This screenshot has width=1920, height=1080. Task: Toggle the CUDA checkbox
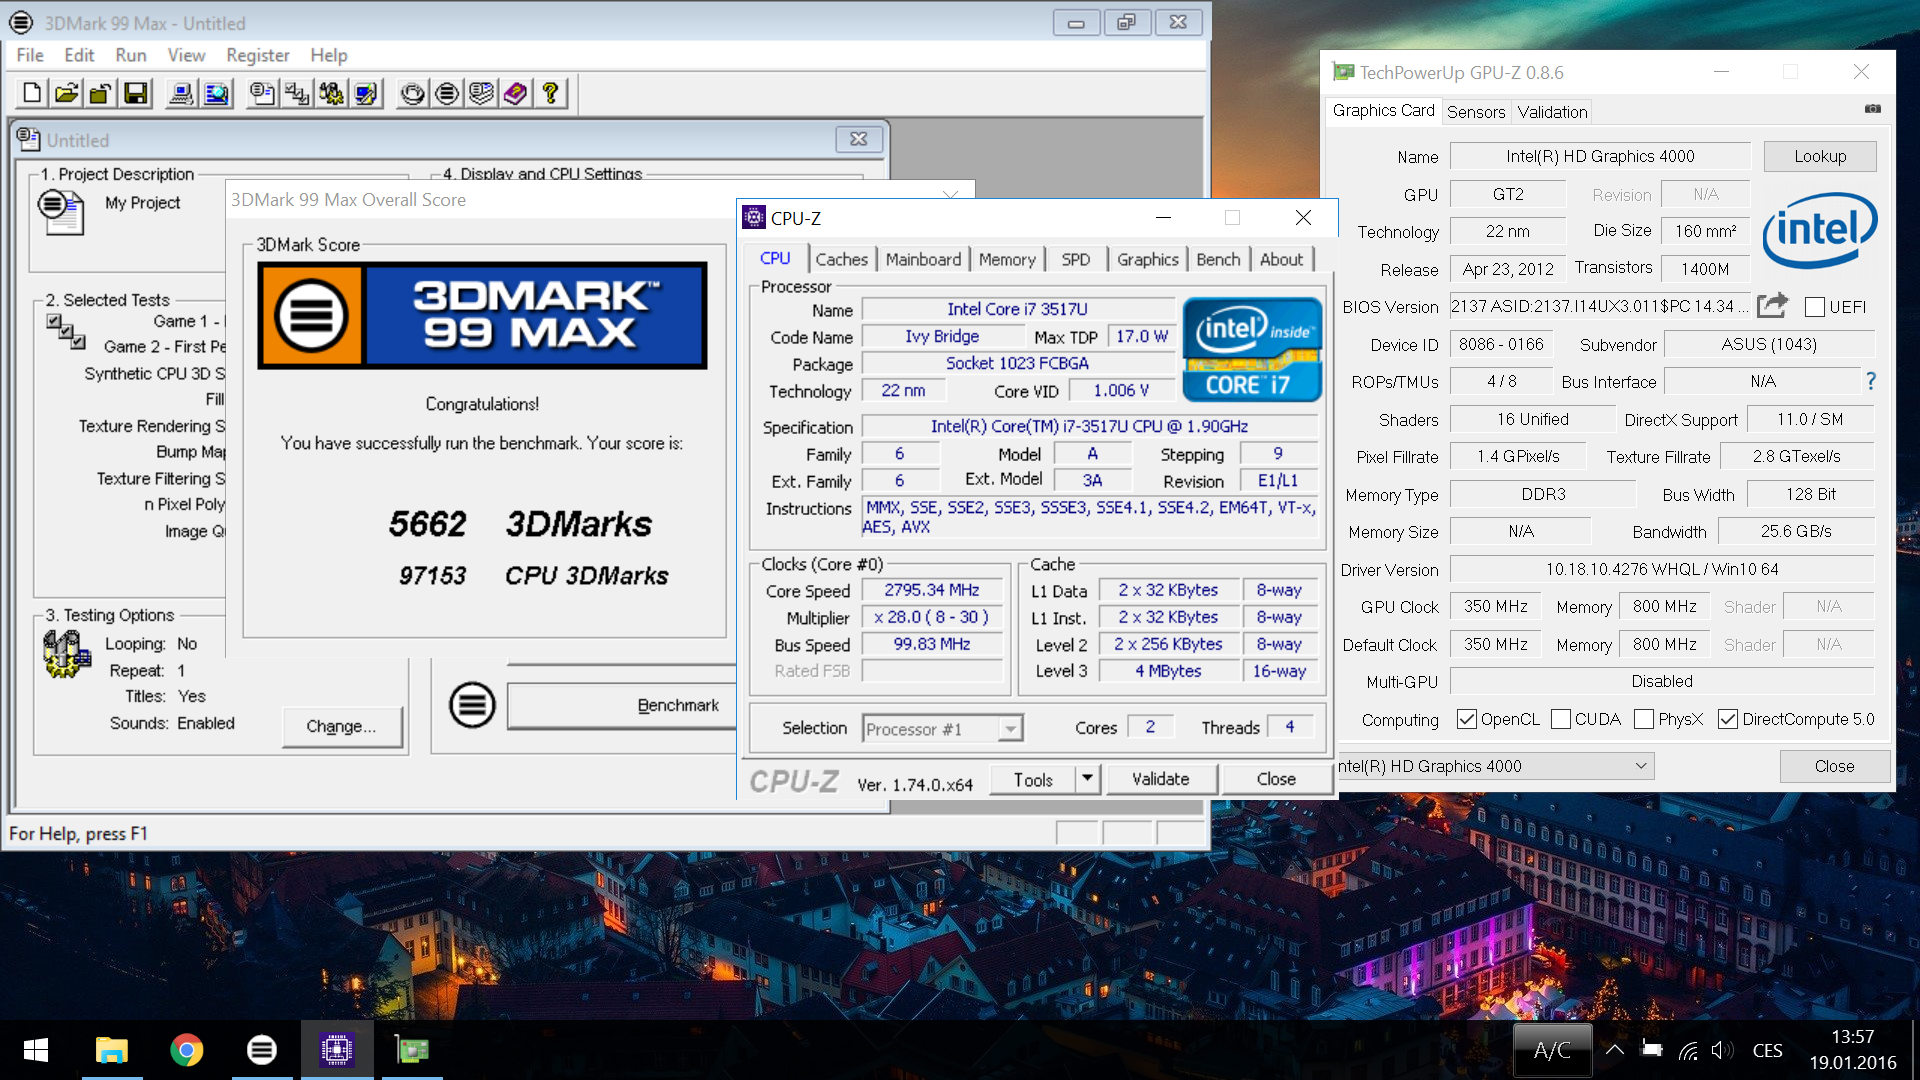pos(1560,719)
